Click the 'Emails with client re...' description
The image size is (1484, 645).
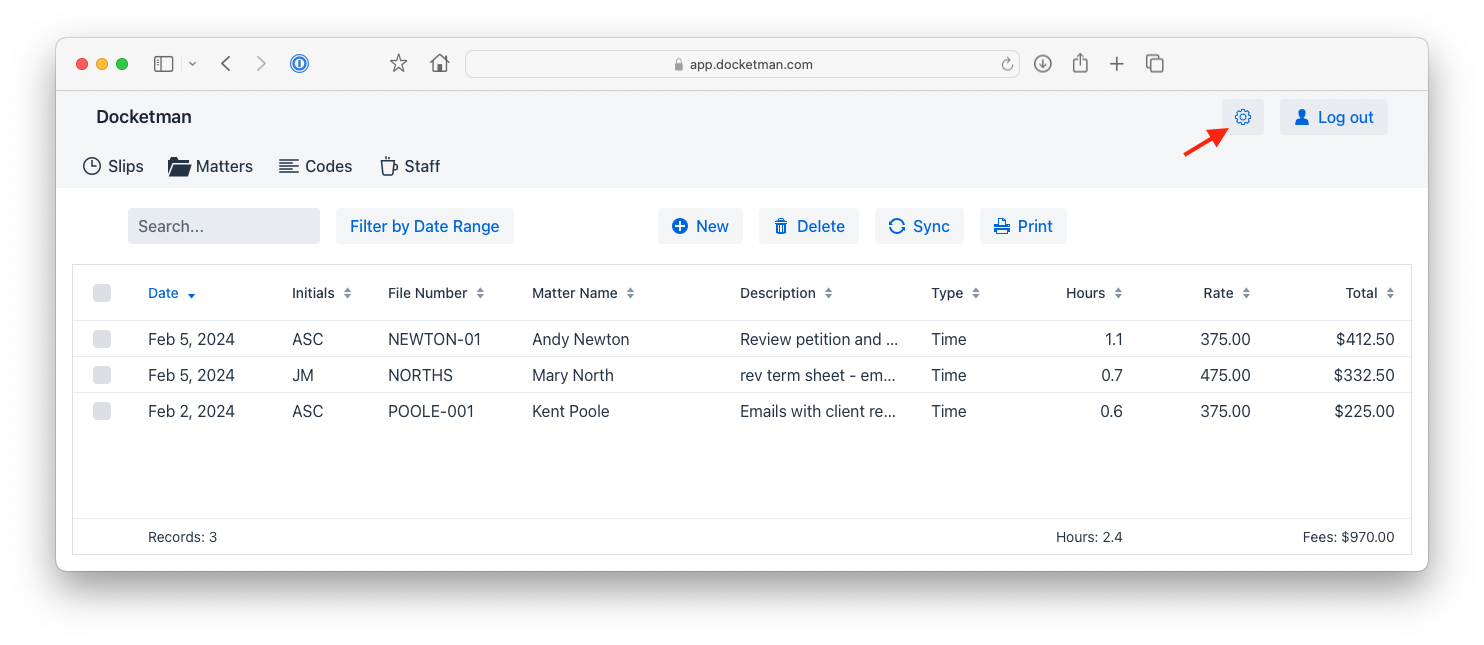coord(818,411)
